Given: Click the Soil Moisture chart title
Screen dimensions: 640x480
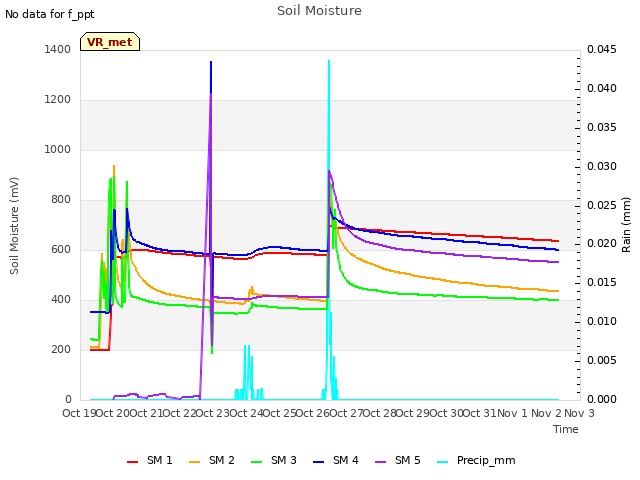Looking at the screenshot, I should (x=319, y=11).
